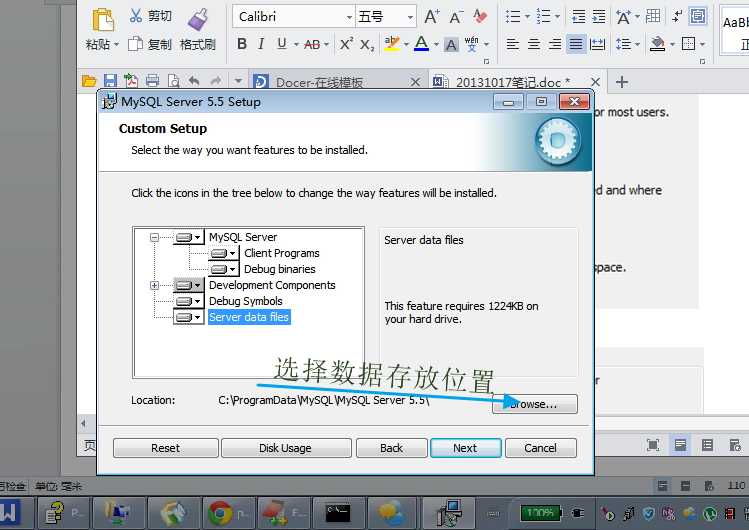The width and height of the screenshot is (749, 530).
Task: Click the increase indent icon
Action: pyautogui.click(x=599, y=17)
